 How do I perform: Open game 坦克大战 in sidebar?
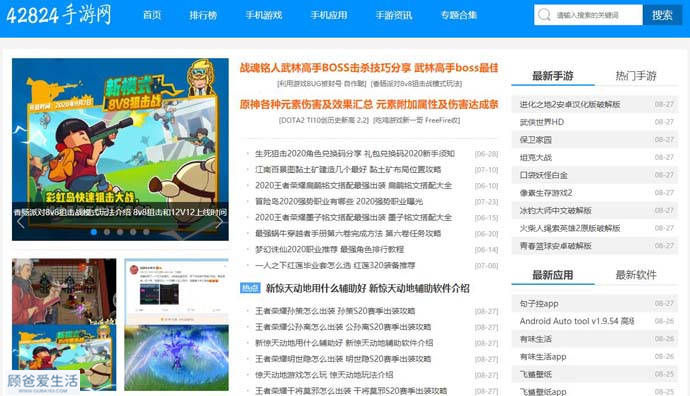coord(536,157)
